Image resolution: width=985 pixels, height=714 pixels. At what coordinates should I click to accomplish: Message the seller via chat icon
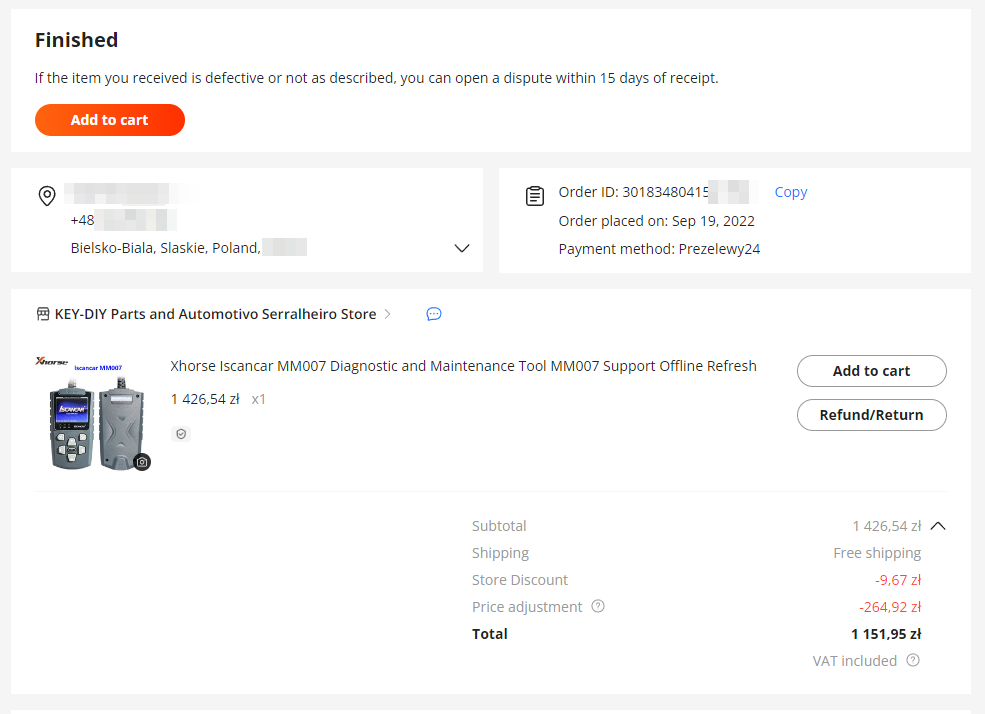433,314
